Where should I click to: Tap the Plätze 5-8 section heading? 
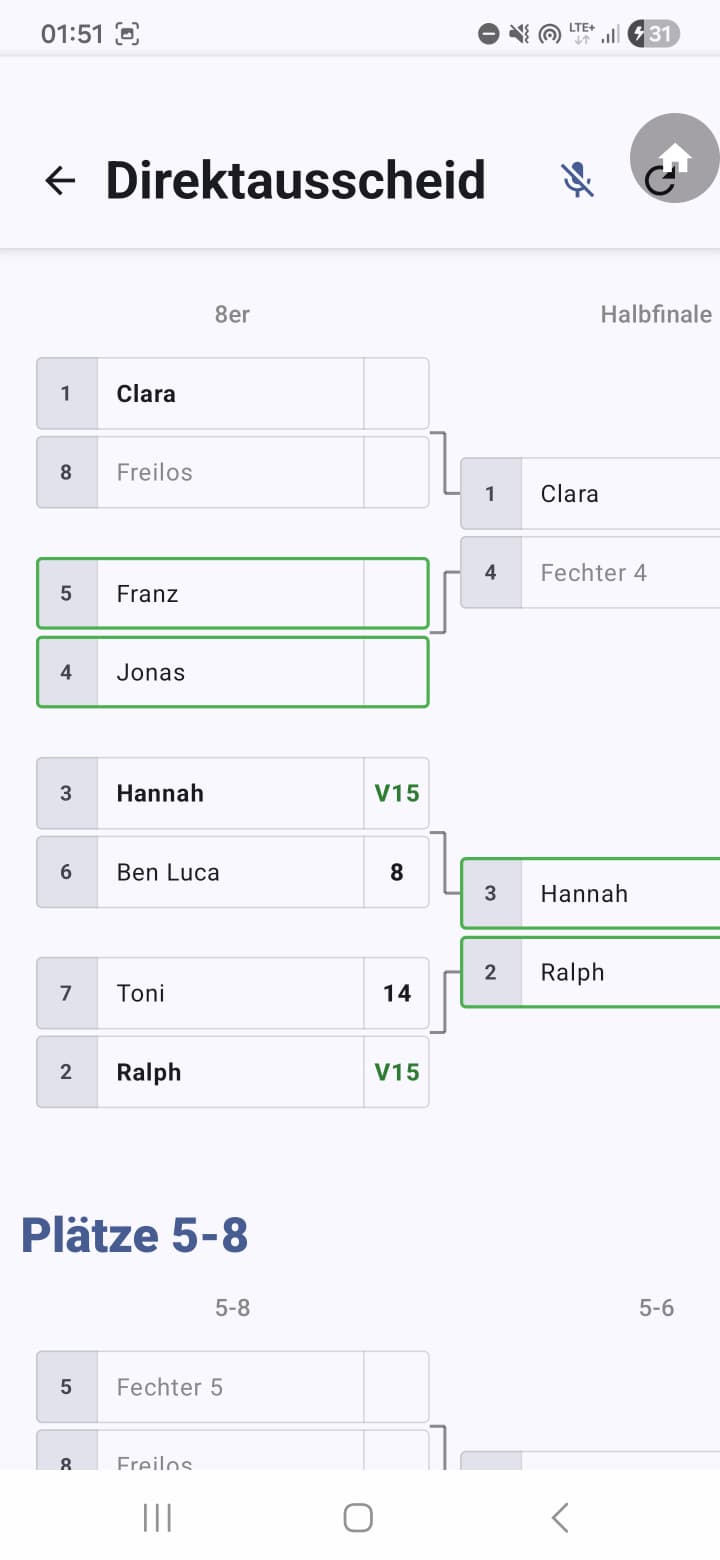tap(135, 1235)
